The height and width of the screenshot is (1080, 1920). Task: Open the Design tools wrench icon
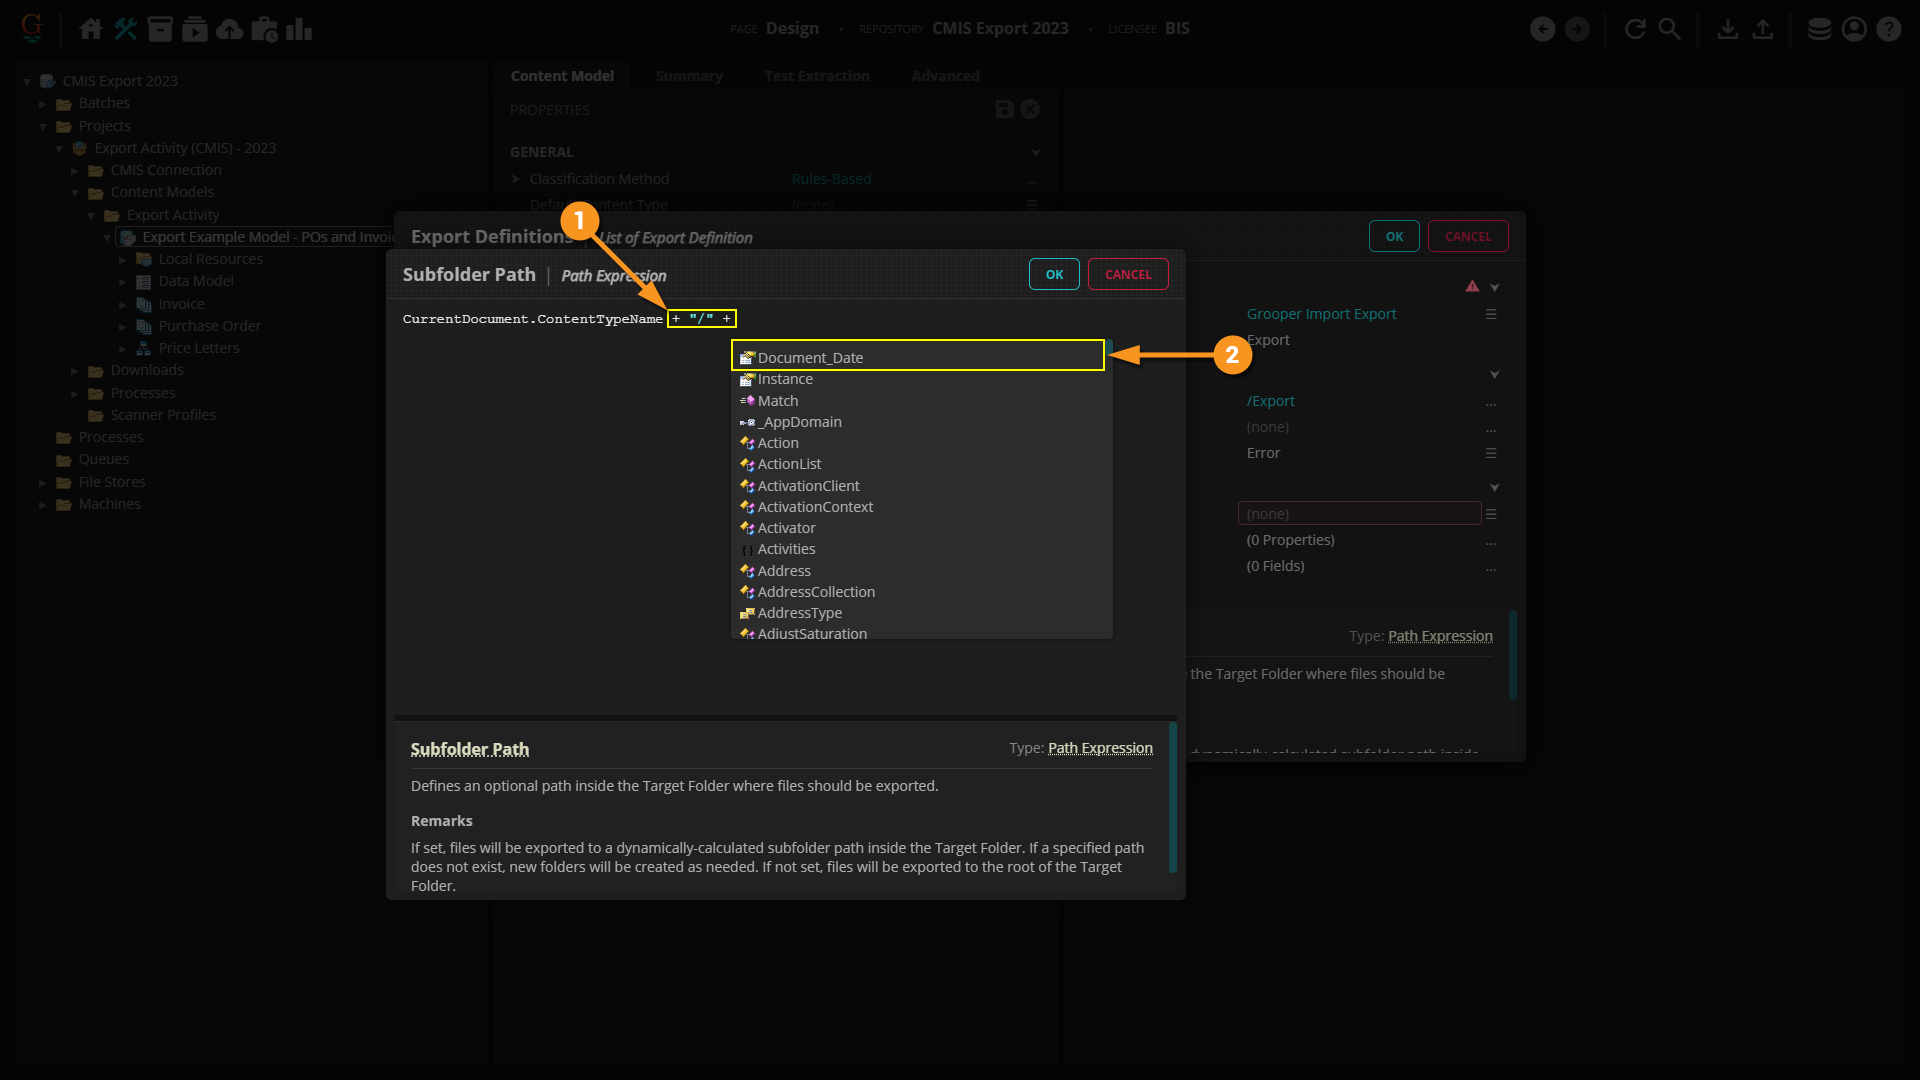(125, 29)
